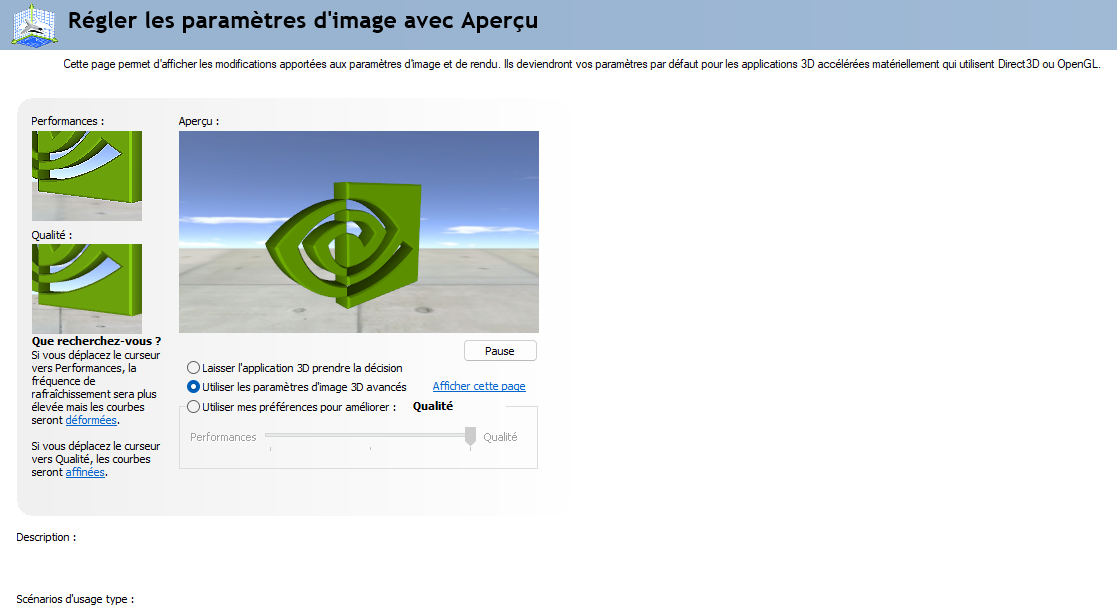Click the Performances preview thumbnail
This screenshot has height=616, width=1117.
tap(87, 175)
